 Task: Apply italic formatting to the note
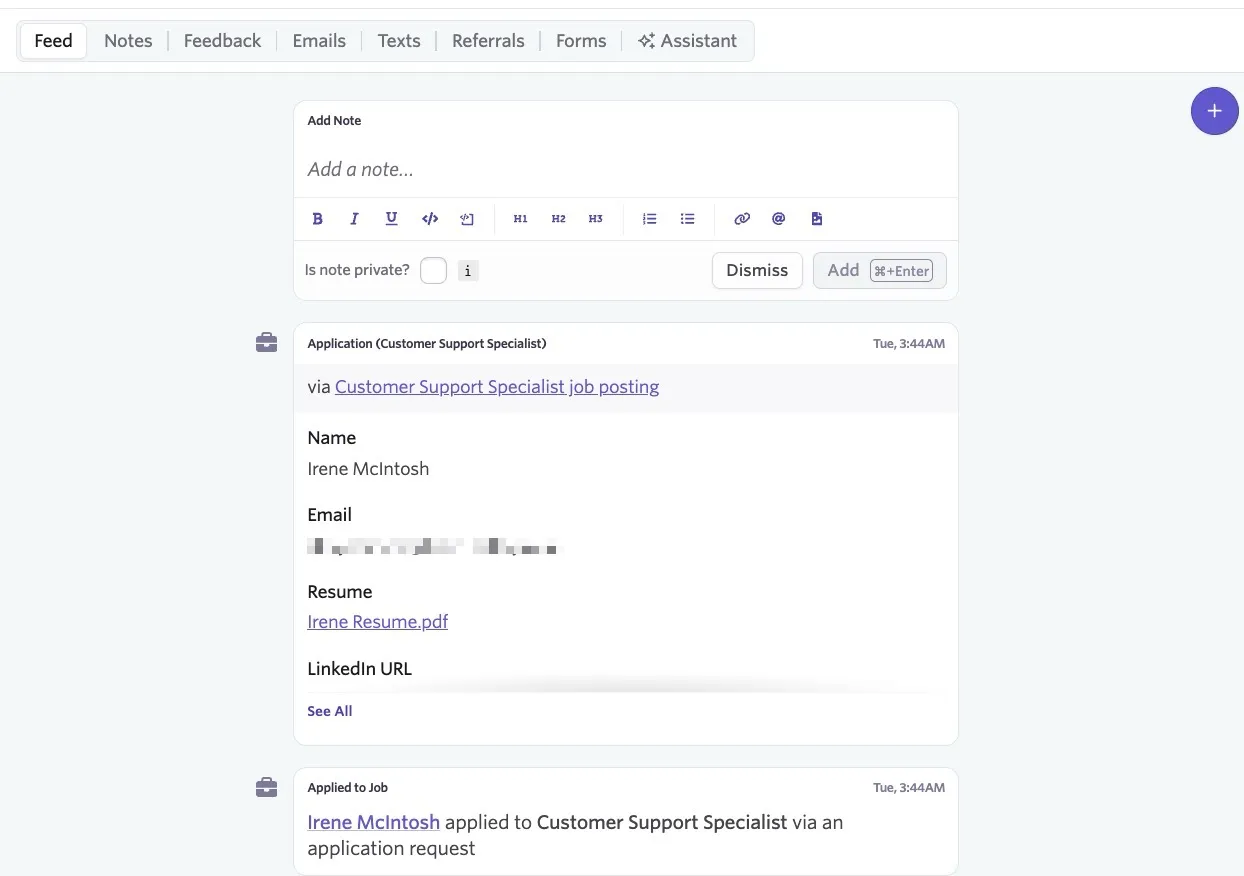point(354,219)
